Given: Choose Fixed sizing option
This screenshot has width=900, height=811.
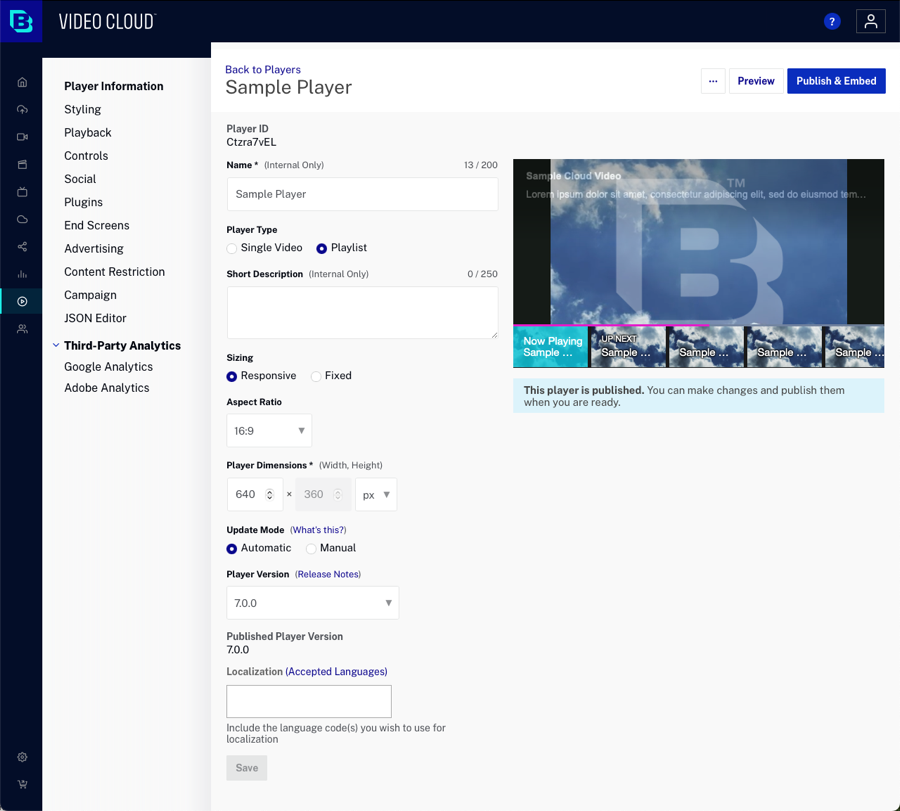Looking at the screenshot, I should coord(316,376).
